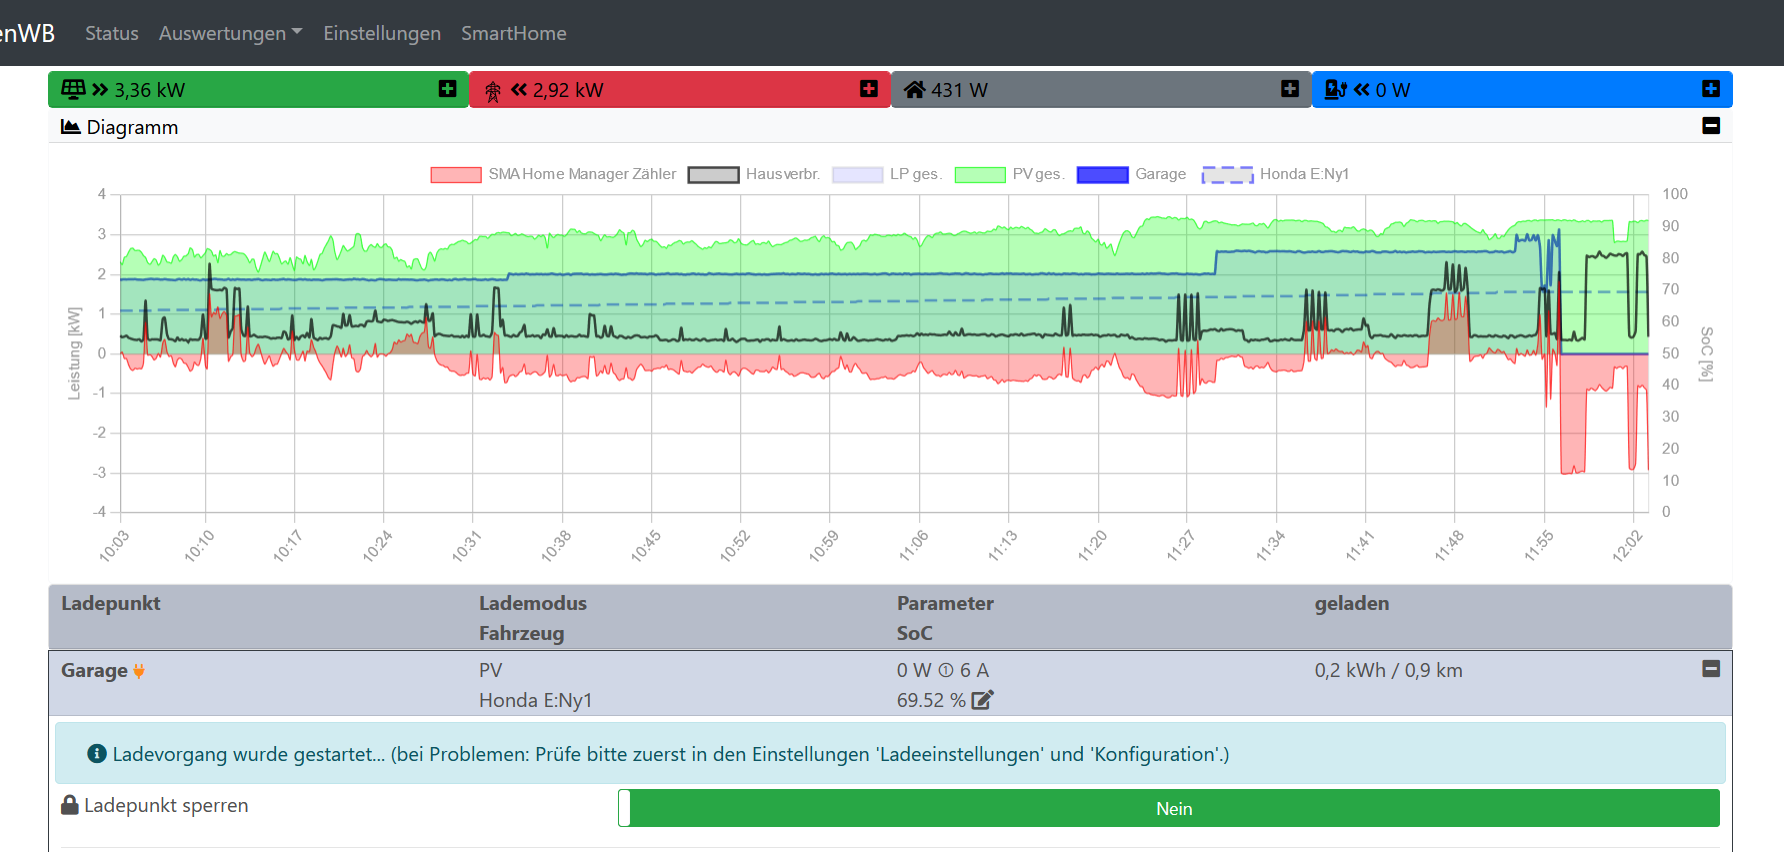Click the openWB brand logo link
The width and height of the screenshot is (1784, 852).
coord(27,33)
